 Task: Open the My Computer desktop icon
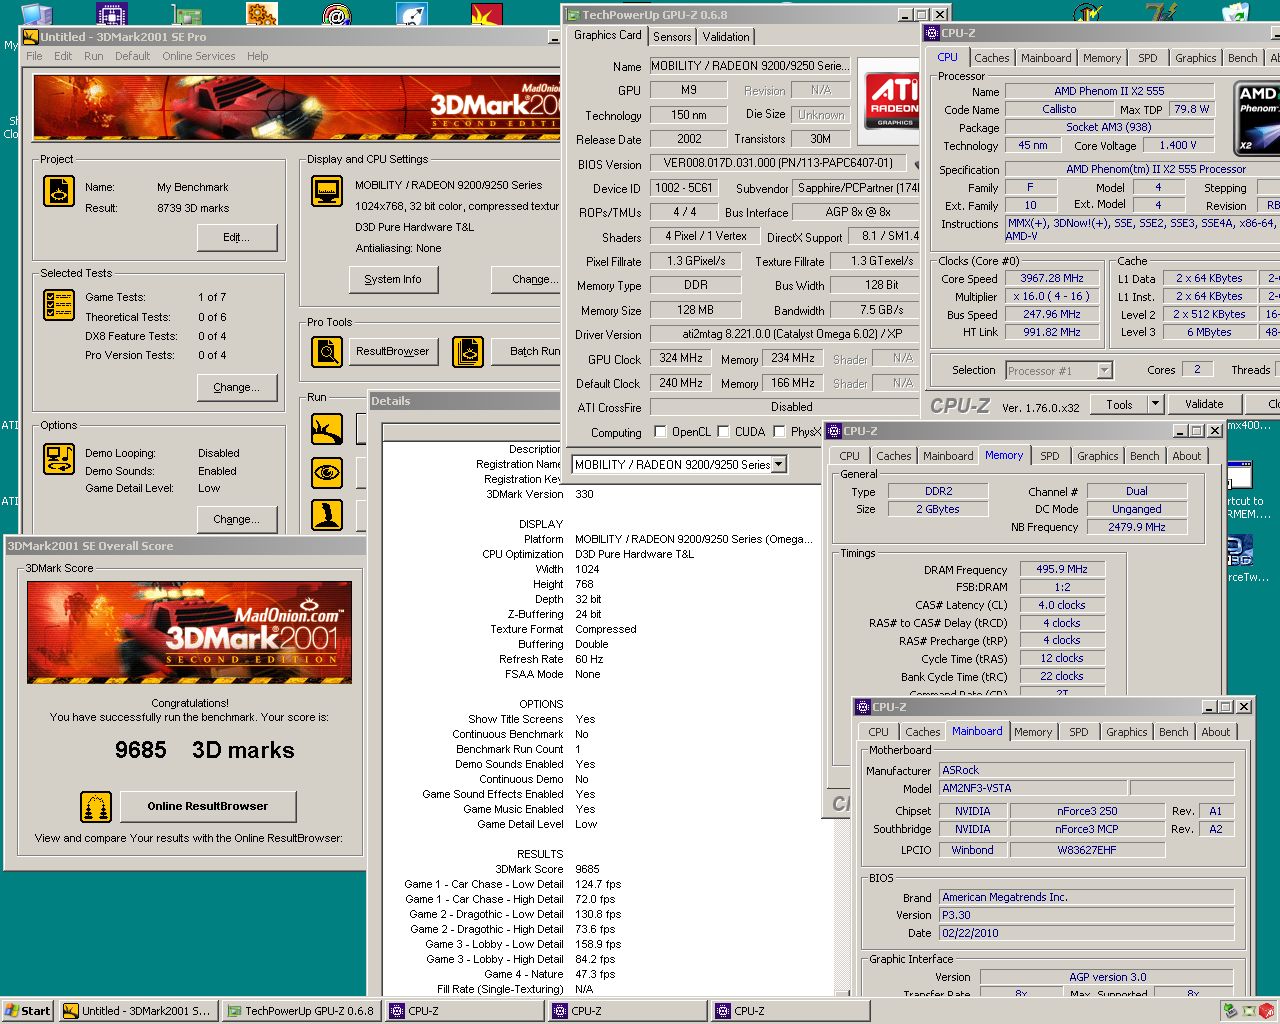point(36,15)
